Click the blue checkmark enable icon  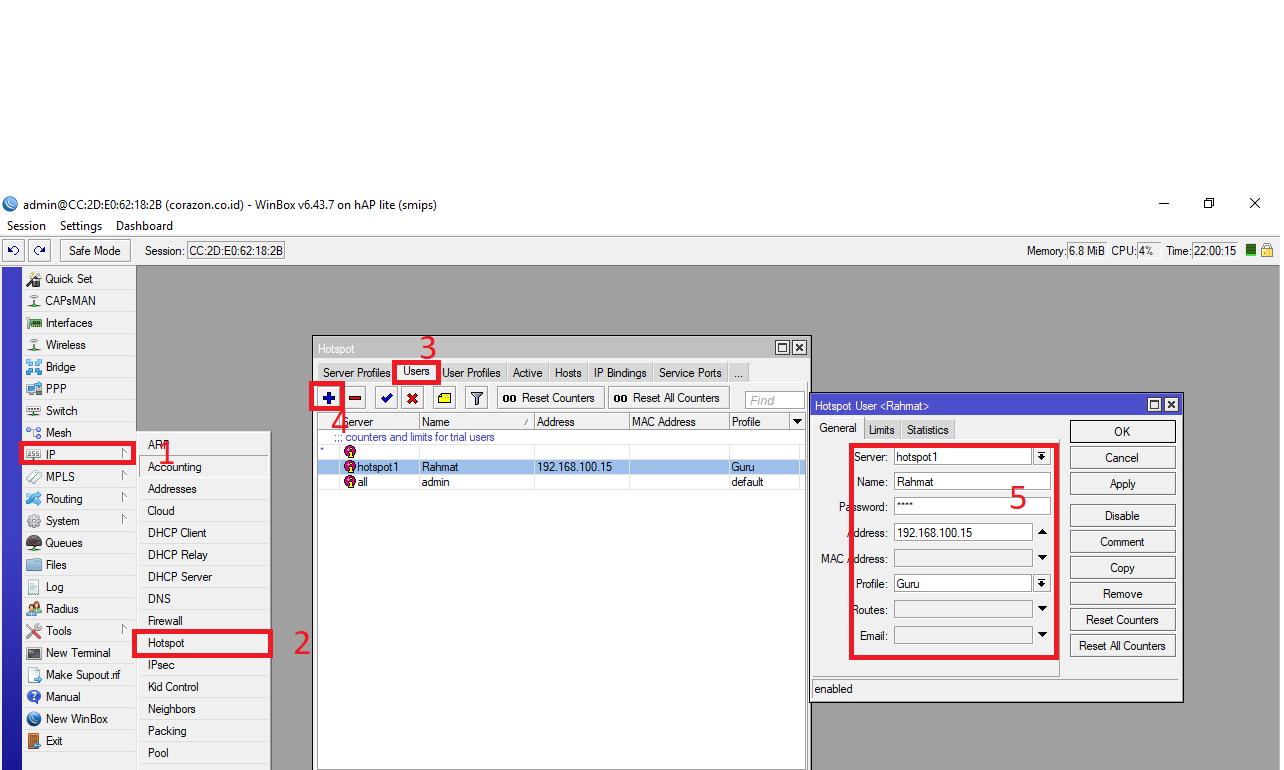[386, 398]
